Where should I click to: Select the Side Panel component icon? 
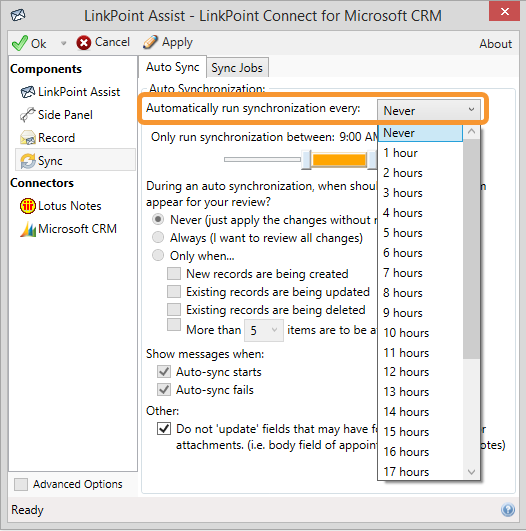(28, 115)
